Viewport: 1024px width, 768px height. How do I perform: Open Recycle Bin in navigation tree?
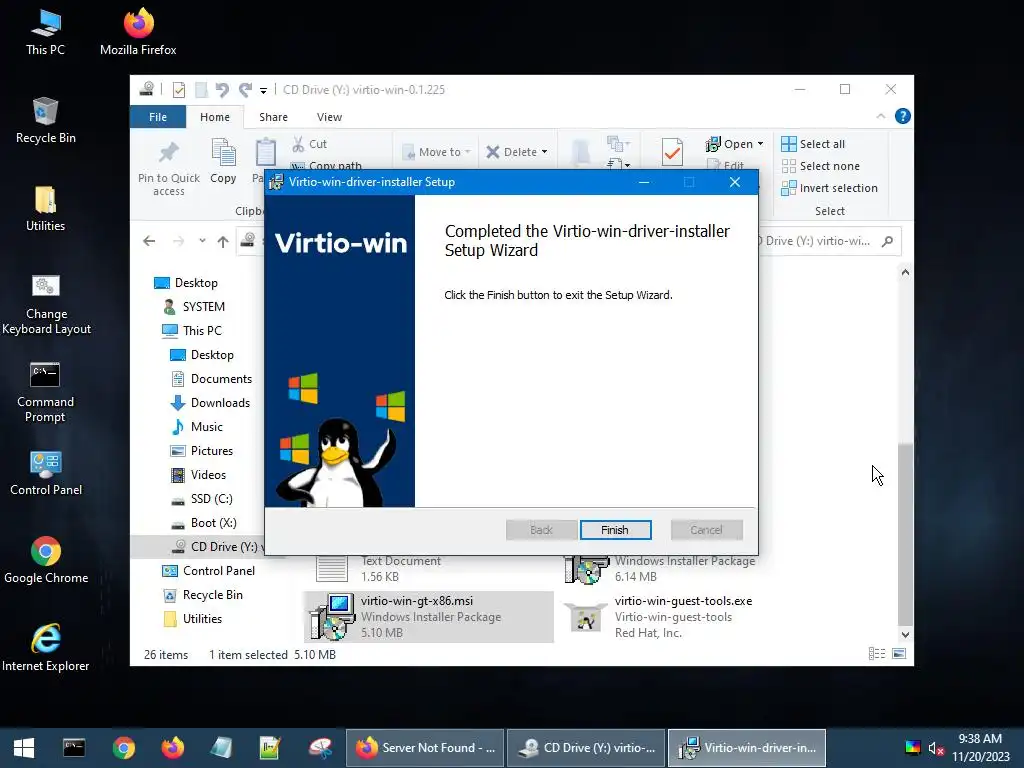[202, 595]
